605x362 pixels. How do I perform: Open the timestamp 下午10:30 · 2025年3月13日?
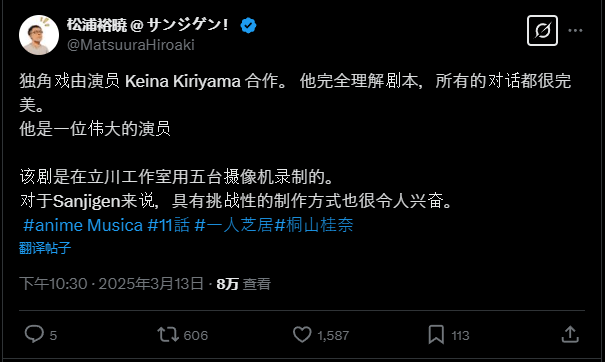point(112,284)
